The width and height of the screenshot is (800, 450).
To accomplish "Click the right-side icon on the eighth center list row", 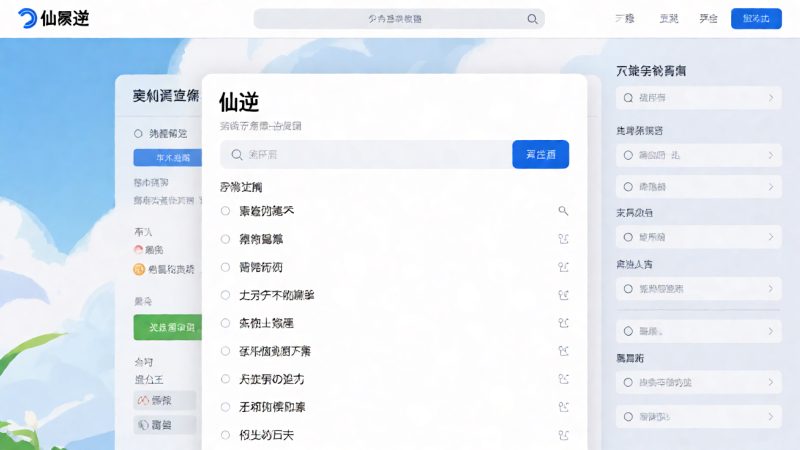I will pos(563,407).
